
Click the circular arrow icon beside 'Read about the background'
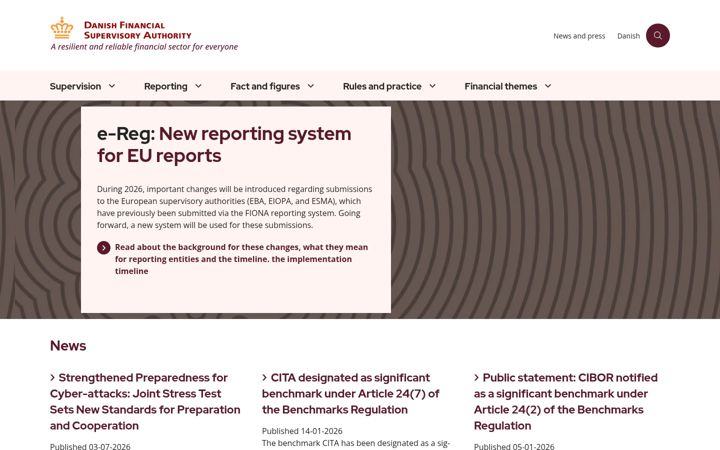pos(103,248)
